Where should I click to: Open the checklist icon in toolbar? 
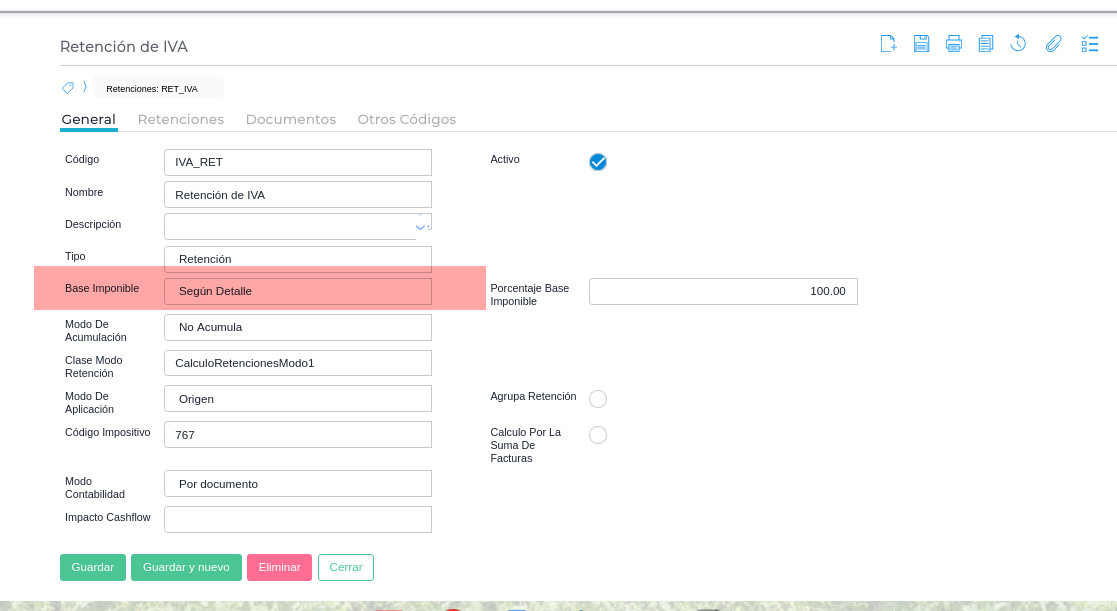point(1090,43)
